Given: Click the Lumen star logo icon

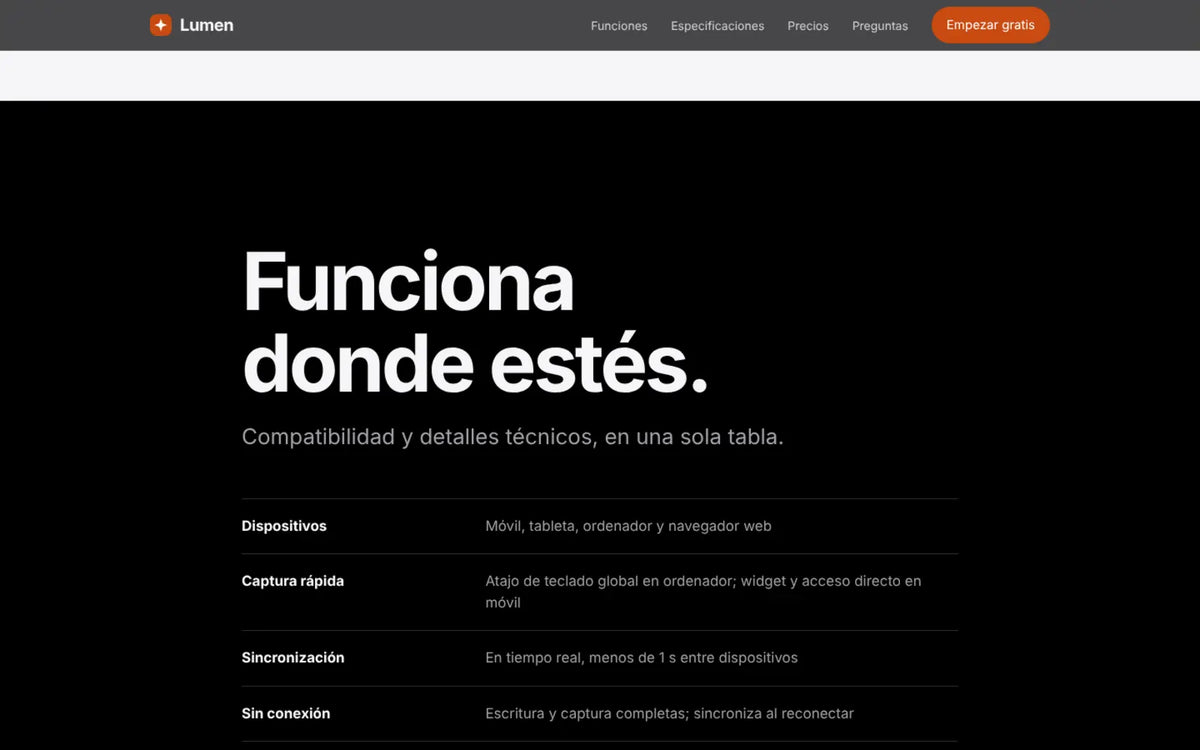Looking at the screenshot, I should (x=161, y=25).
